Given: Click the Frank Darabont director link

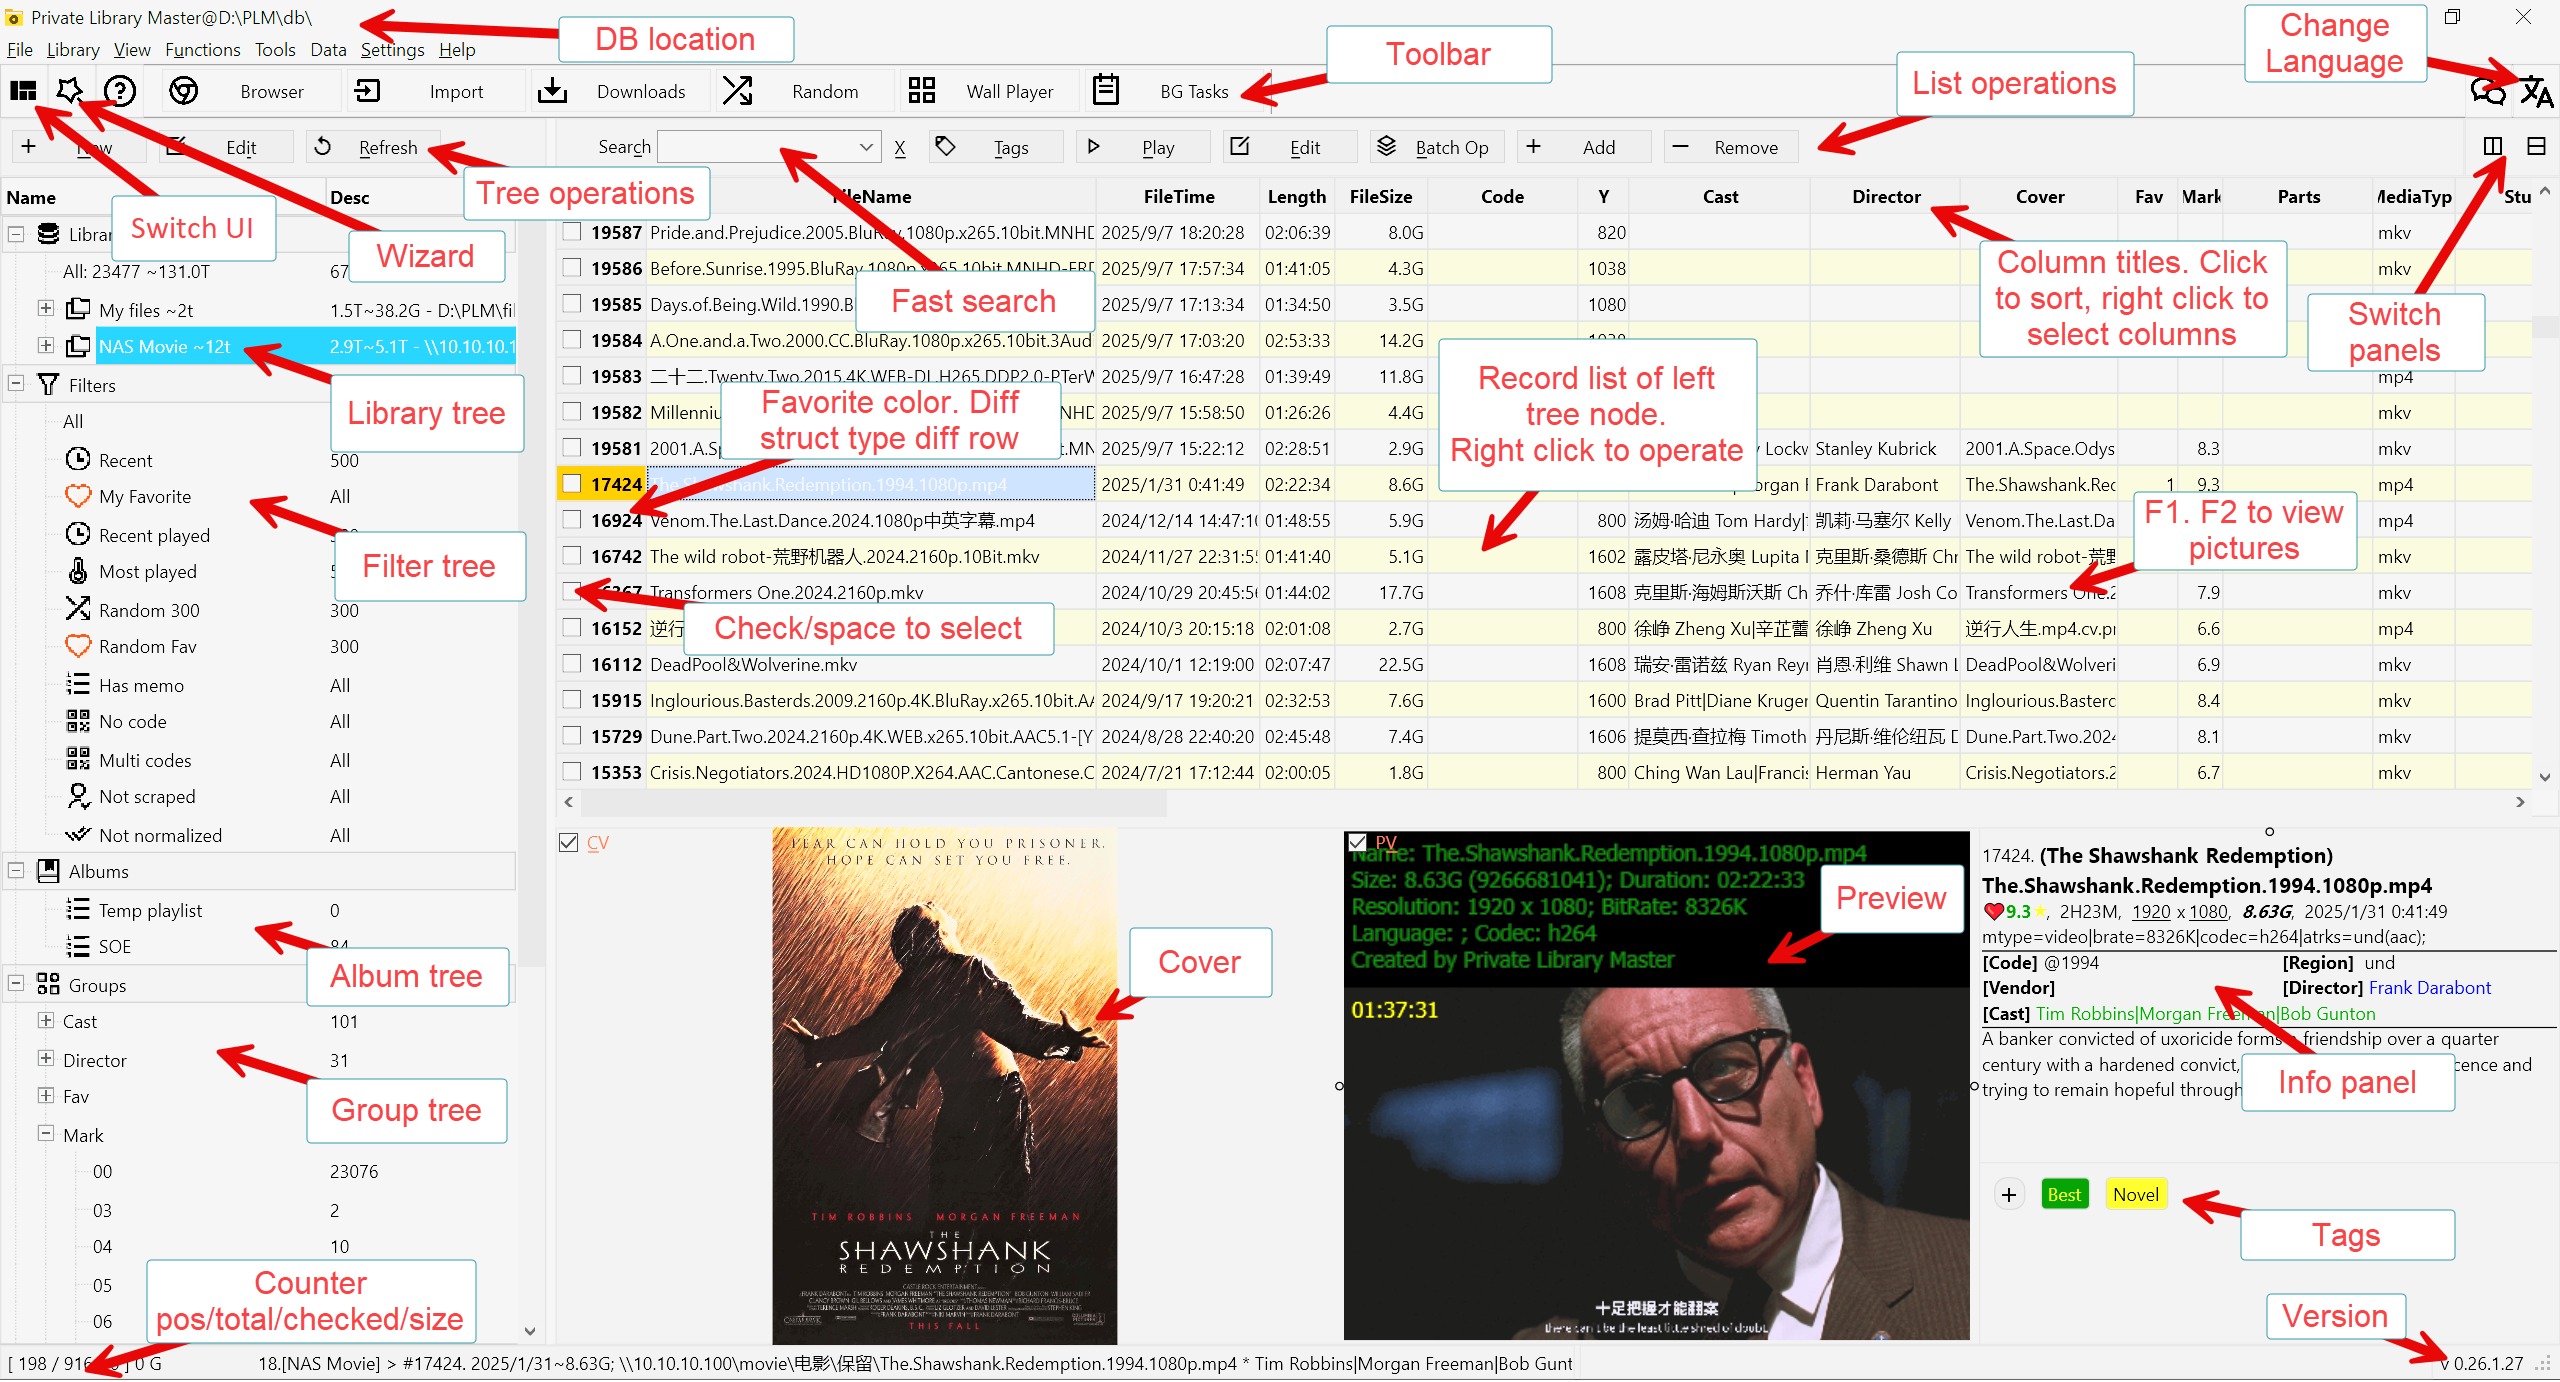Looking at the screenshot, I should [x=2429, y=988].
